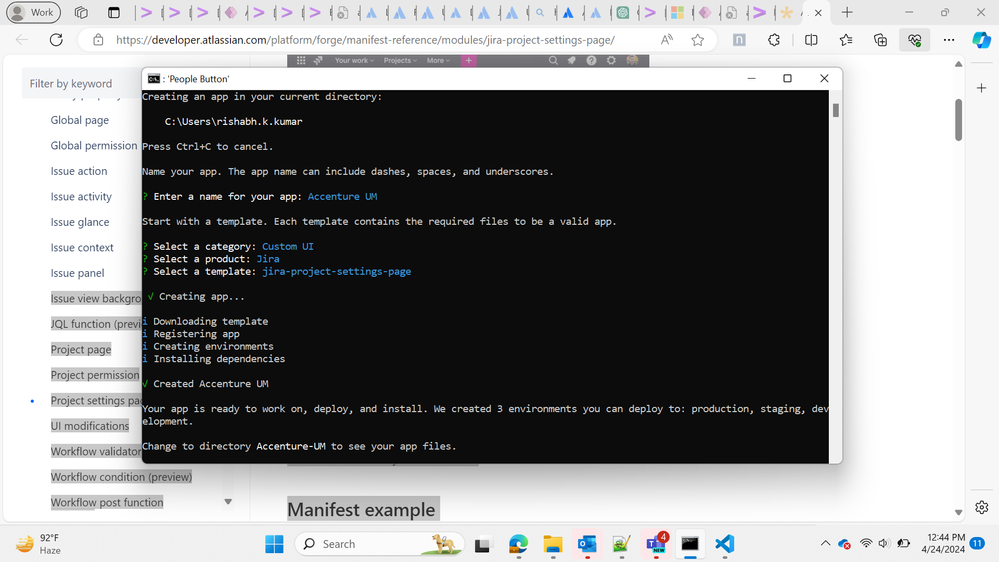The width and height of the screenshot is (999, 562).
Task: Open File Explorer from taskbar
Action: coord(552,544)
